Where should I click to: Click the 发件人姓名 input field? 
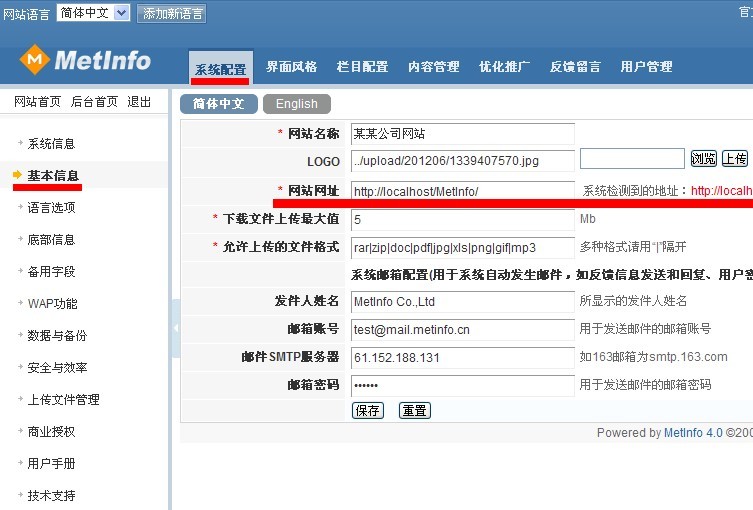click(x=462, y=302)
